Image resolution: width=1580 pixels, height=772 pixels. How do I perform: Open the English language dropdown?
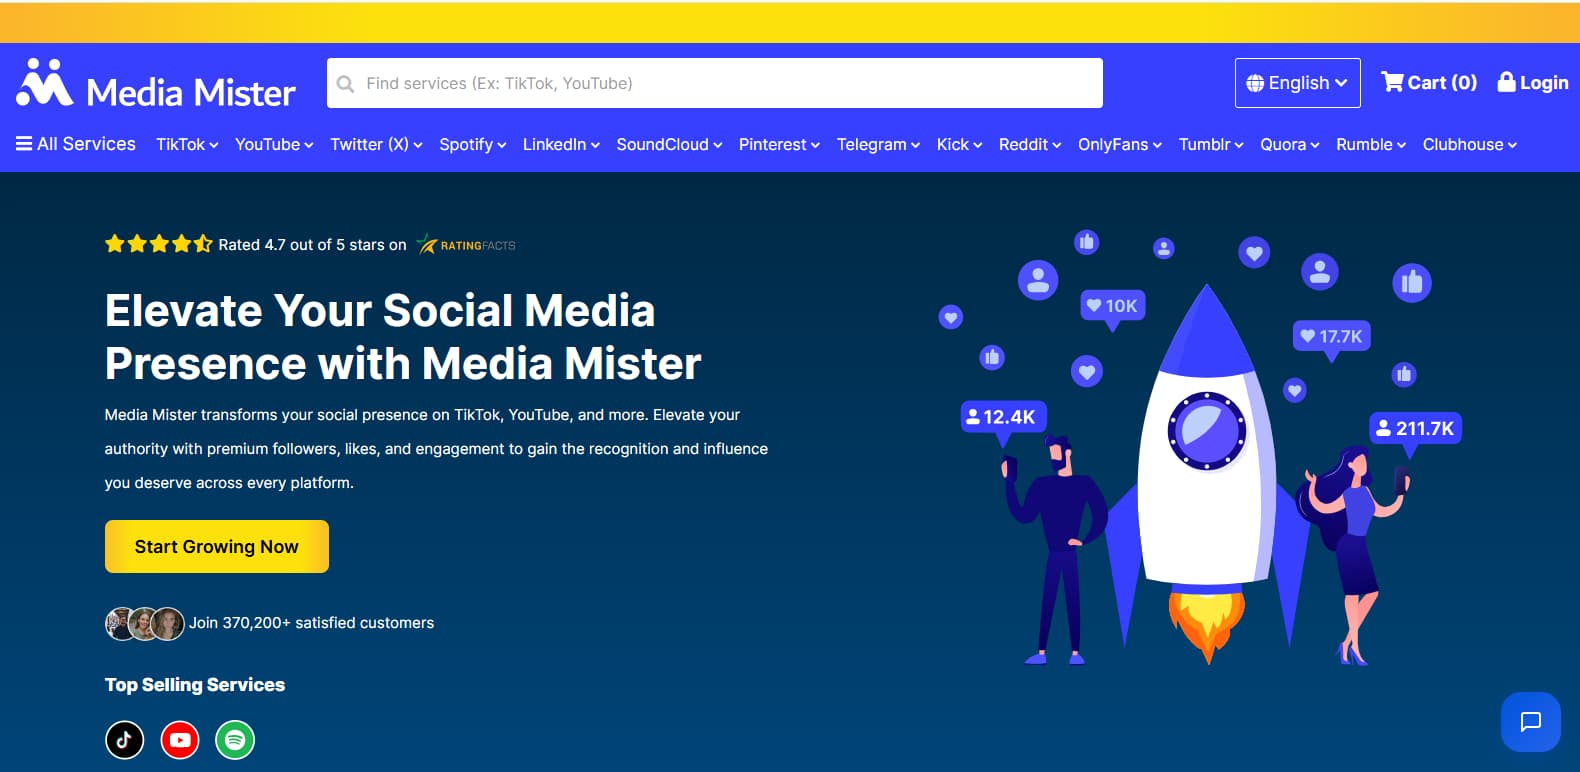click(x=1298, y=83)
